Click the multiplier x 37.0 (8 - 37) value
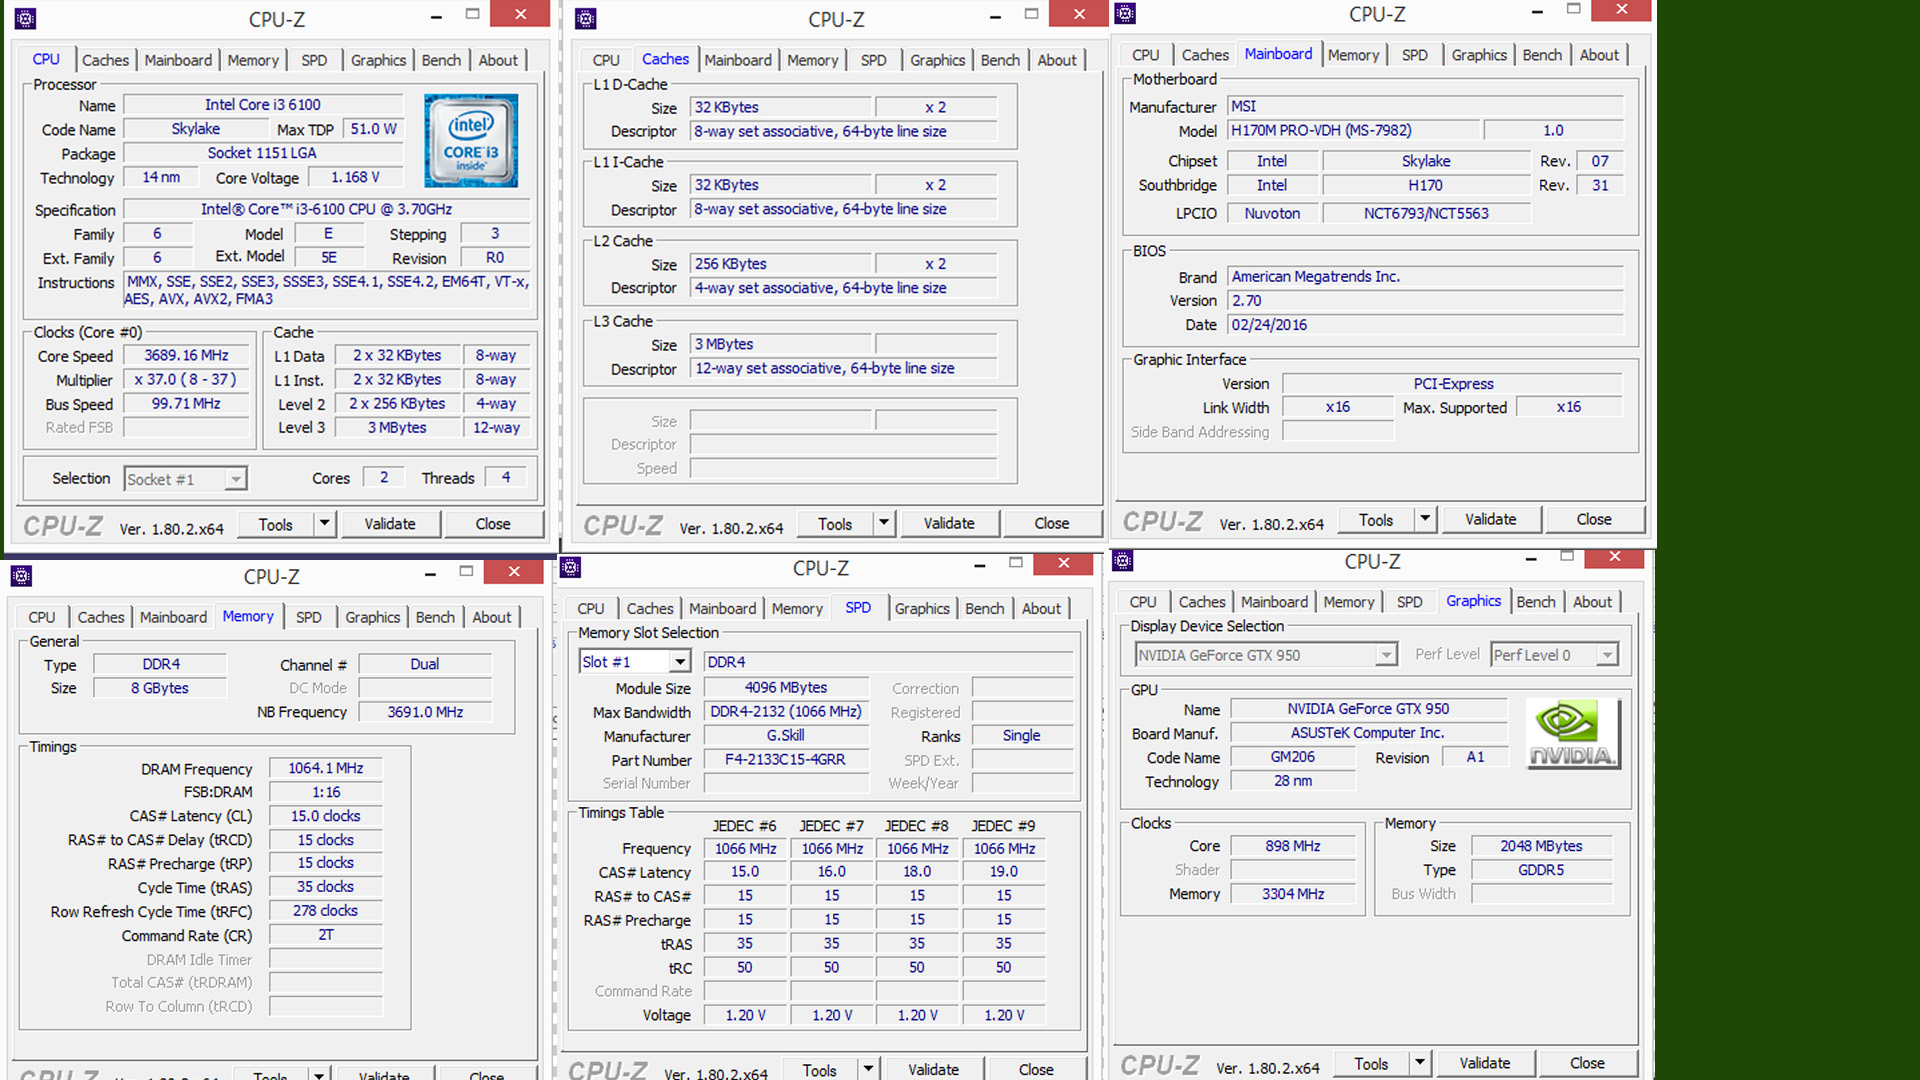Viewport: 1920px width, 1080px height. coord(186,379)
